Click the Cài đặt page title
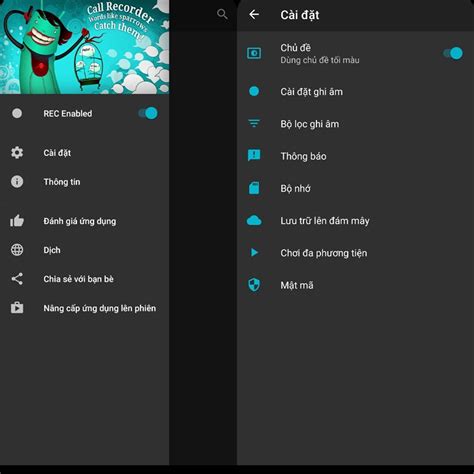The image size is (474, 474). point(300,15)
